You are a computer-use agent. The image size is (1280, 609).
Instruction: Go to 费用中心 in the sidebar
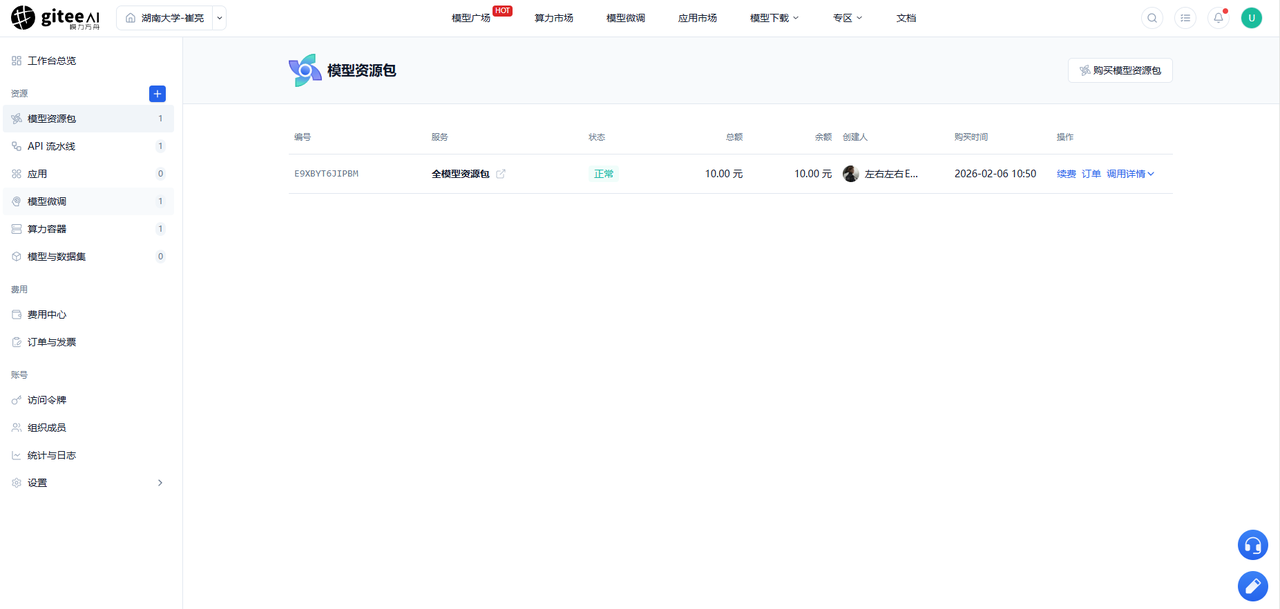(x=88, y=314)
